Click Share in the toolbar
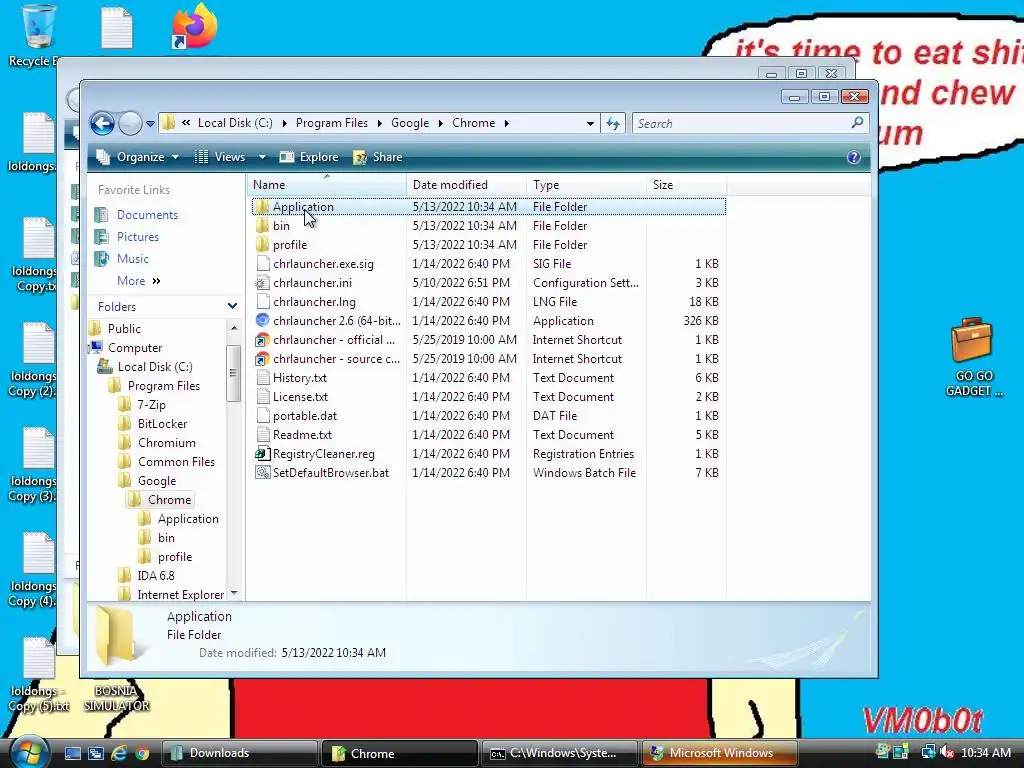The image size is (1024, 768). pyautogui.click(x=378, y=157)
